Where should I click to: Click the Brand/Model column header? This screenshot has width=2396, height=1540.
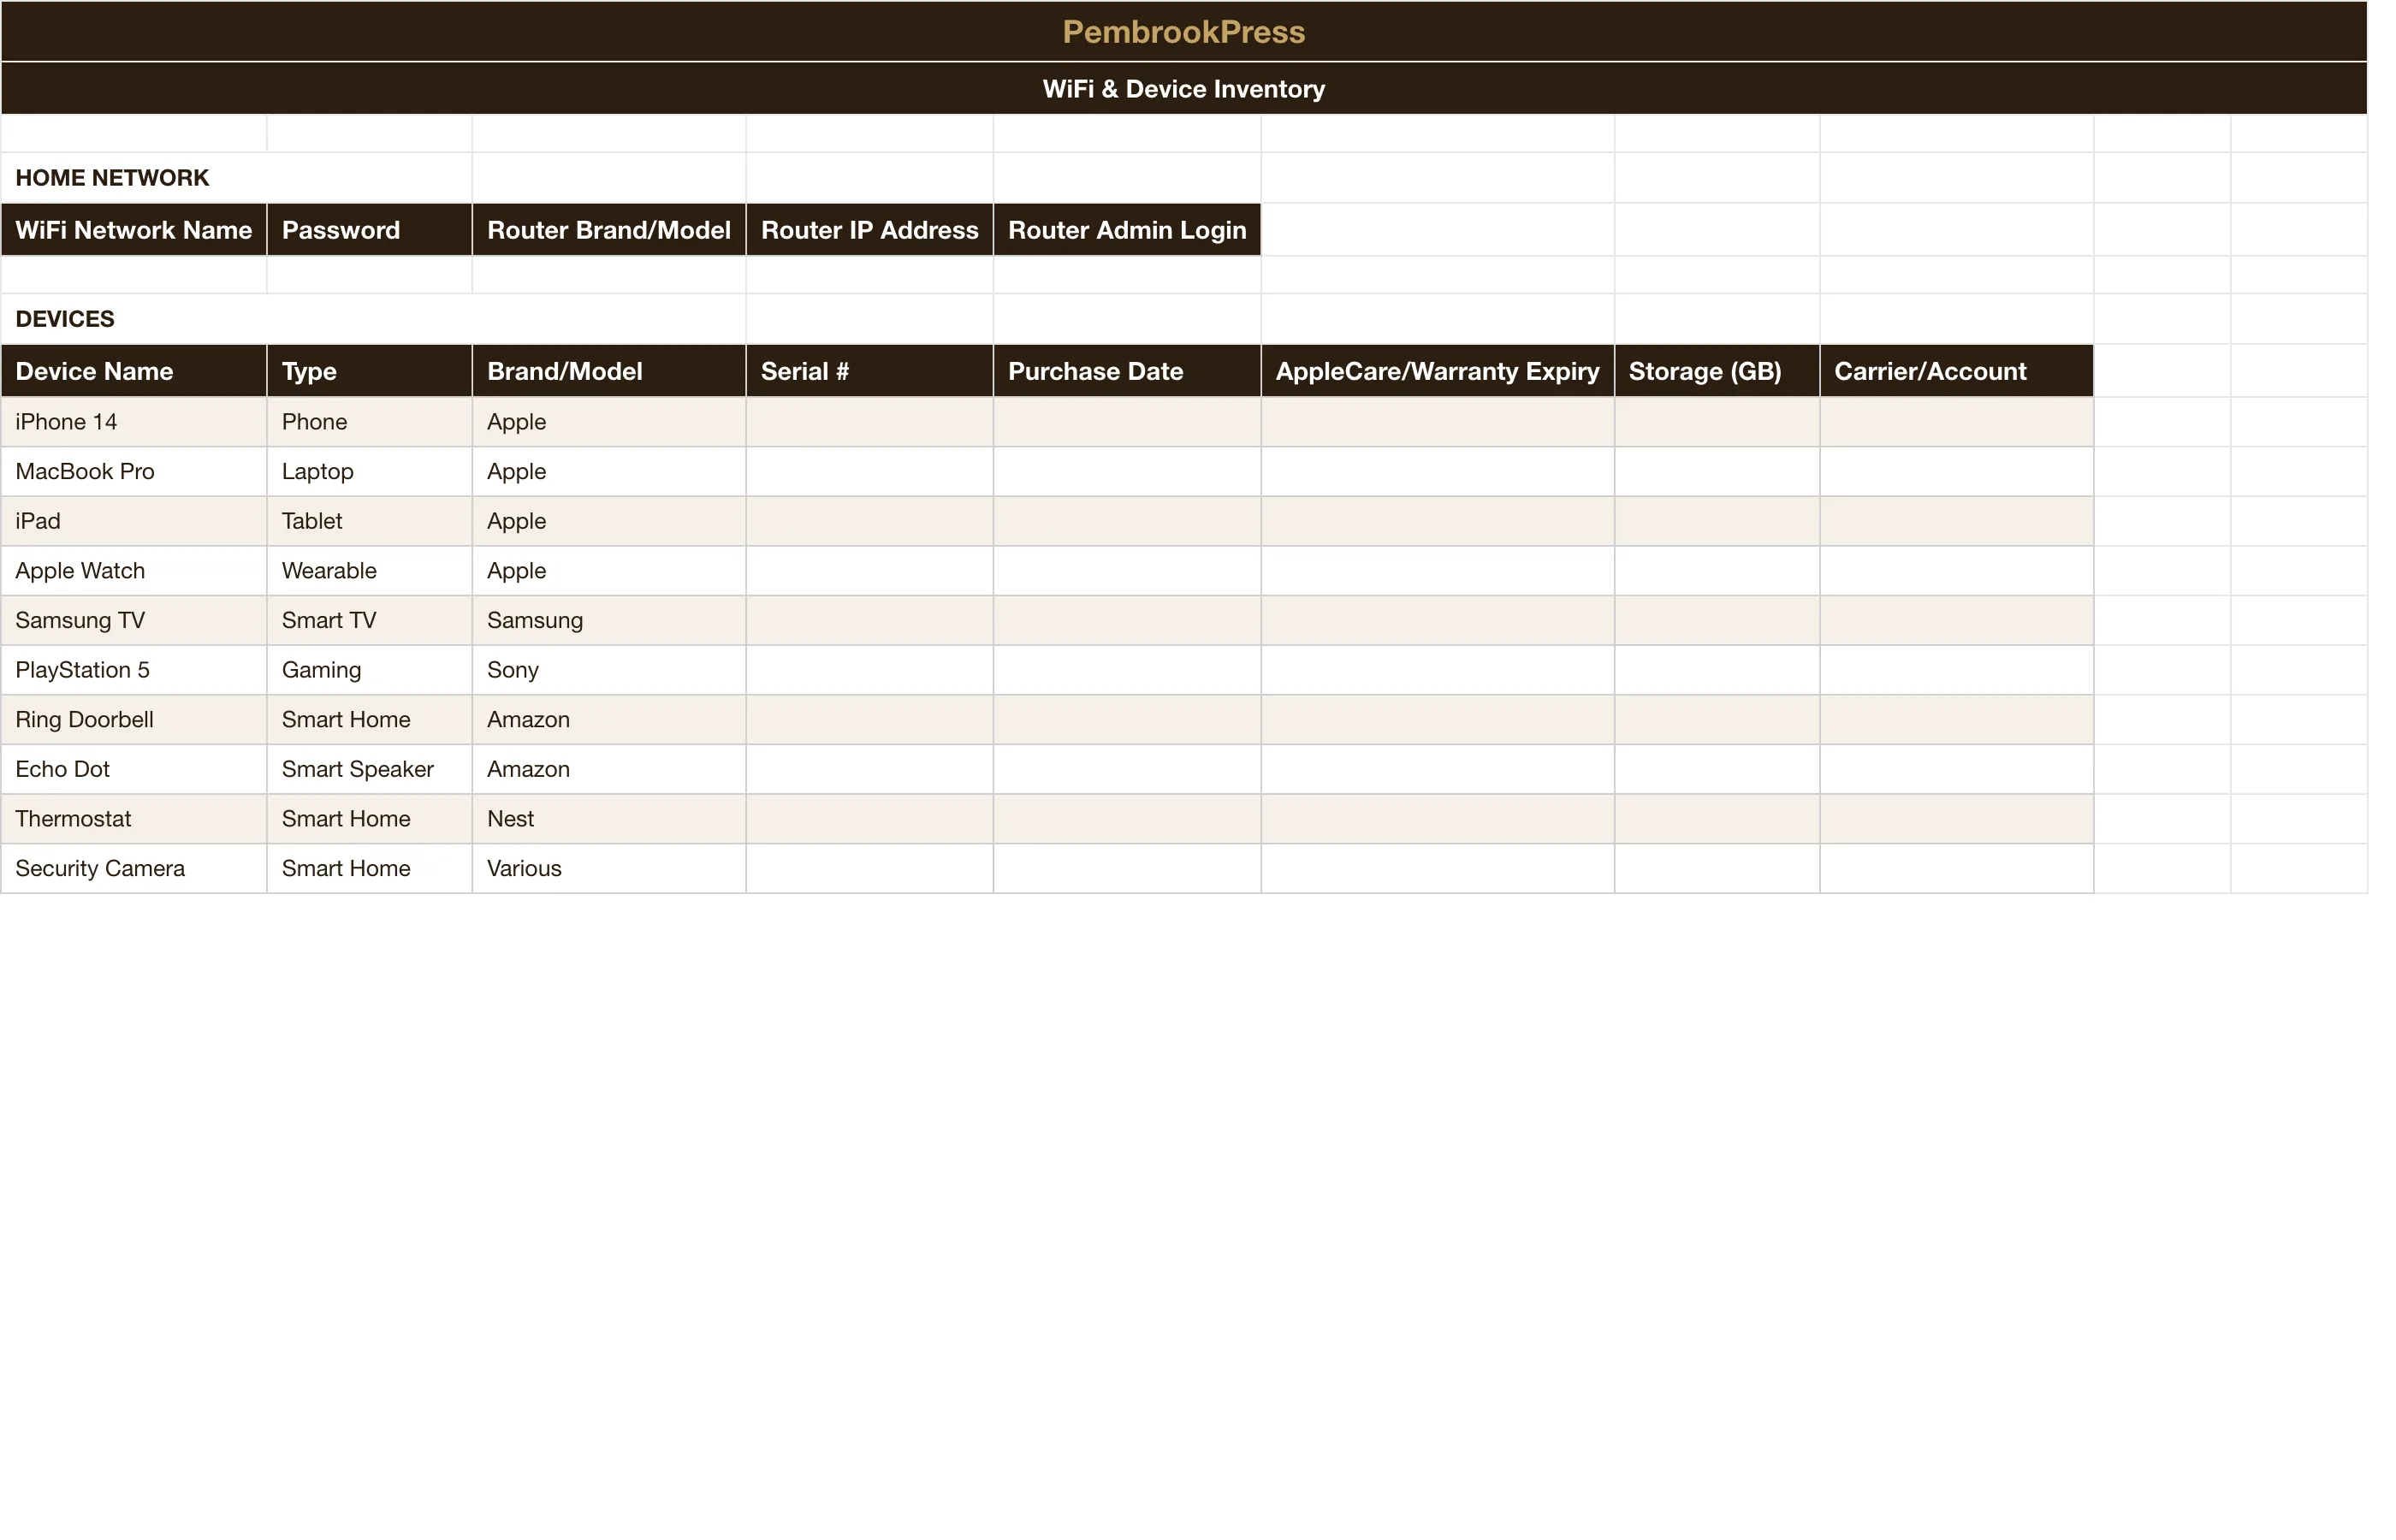coord(609,371)
